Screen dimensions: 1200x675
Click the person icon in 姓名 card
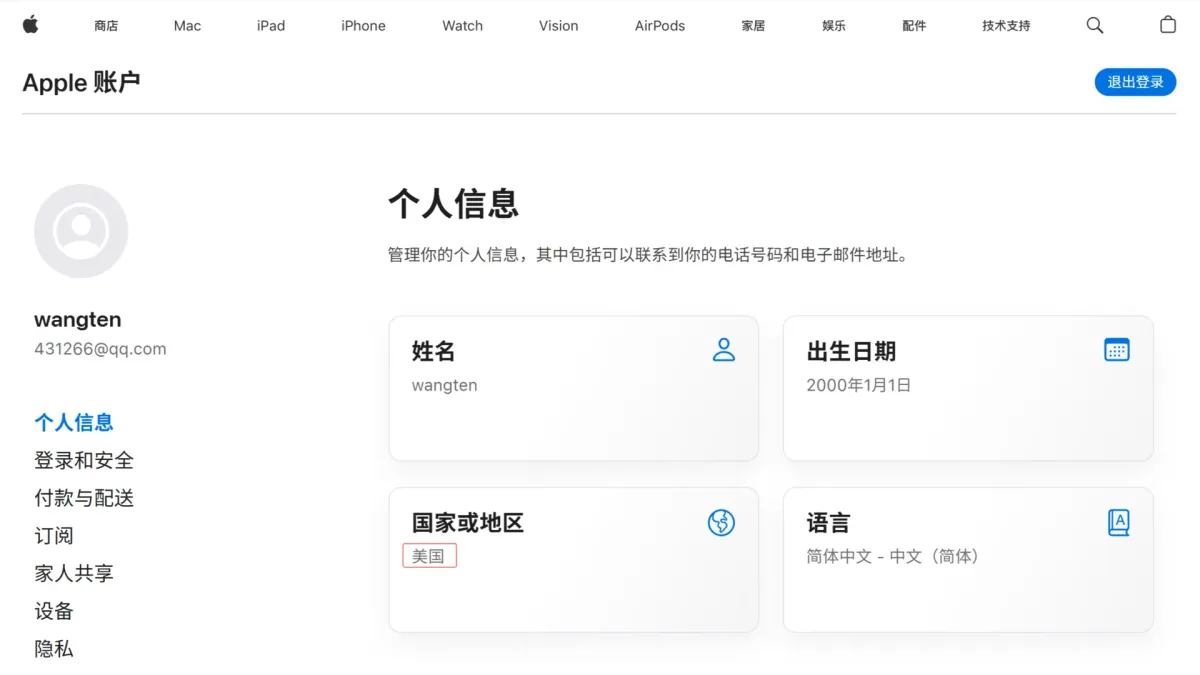coord(724,349)
